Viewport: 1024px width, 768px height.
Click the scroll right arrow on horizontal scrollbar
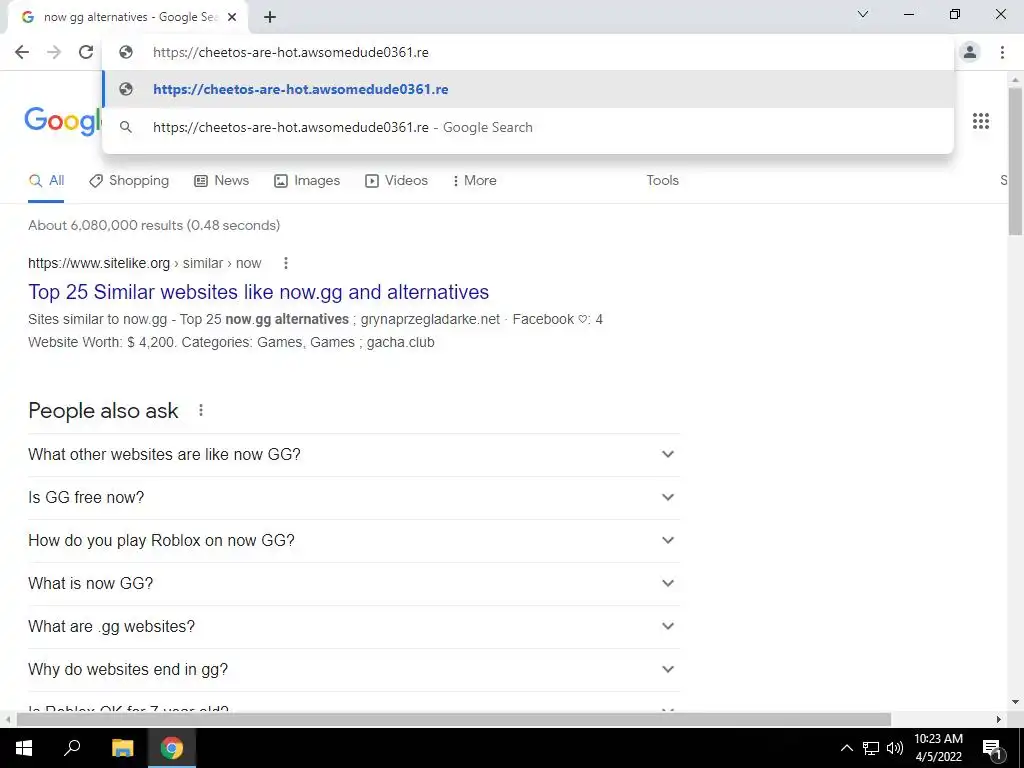coord(999,719)
